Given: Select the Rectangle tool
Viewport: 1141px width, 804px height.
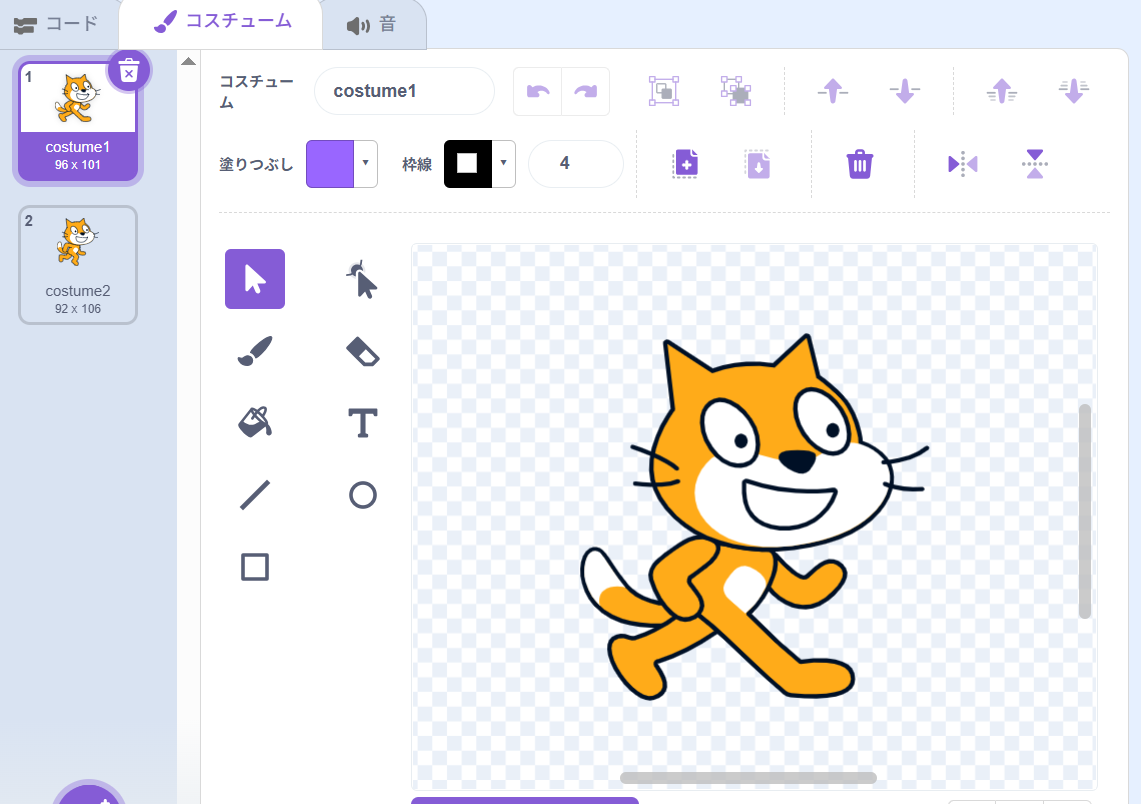Looking at the screenshot, I should (255, 567).
